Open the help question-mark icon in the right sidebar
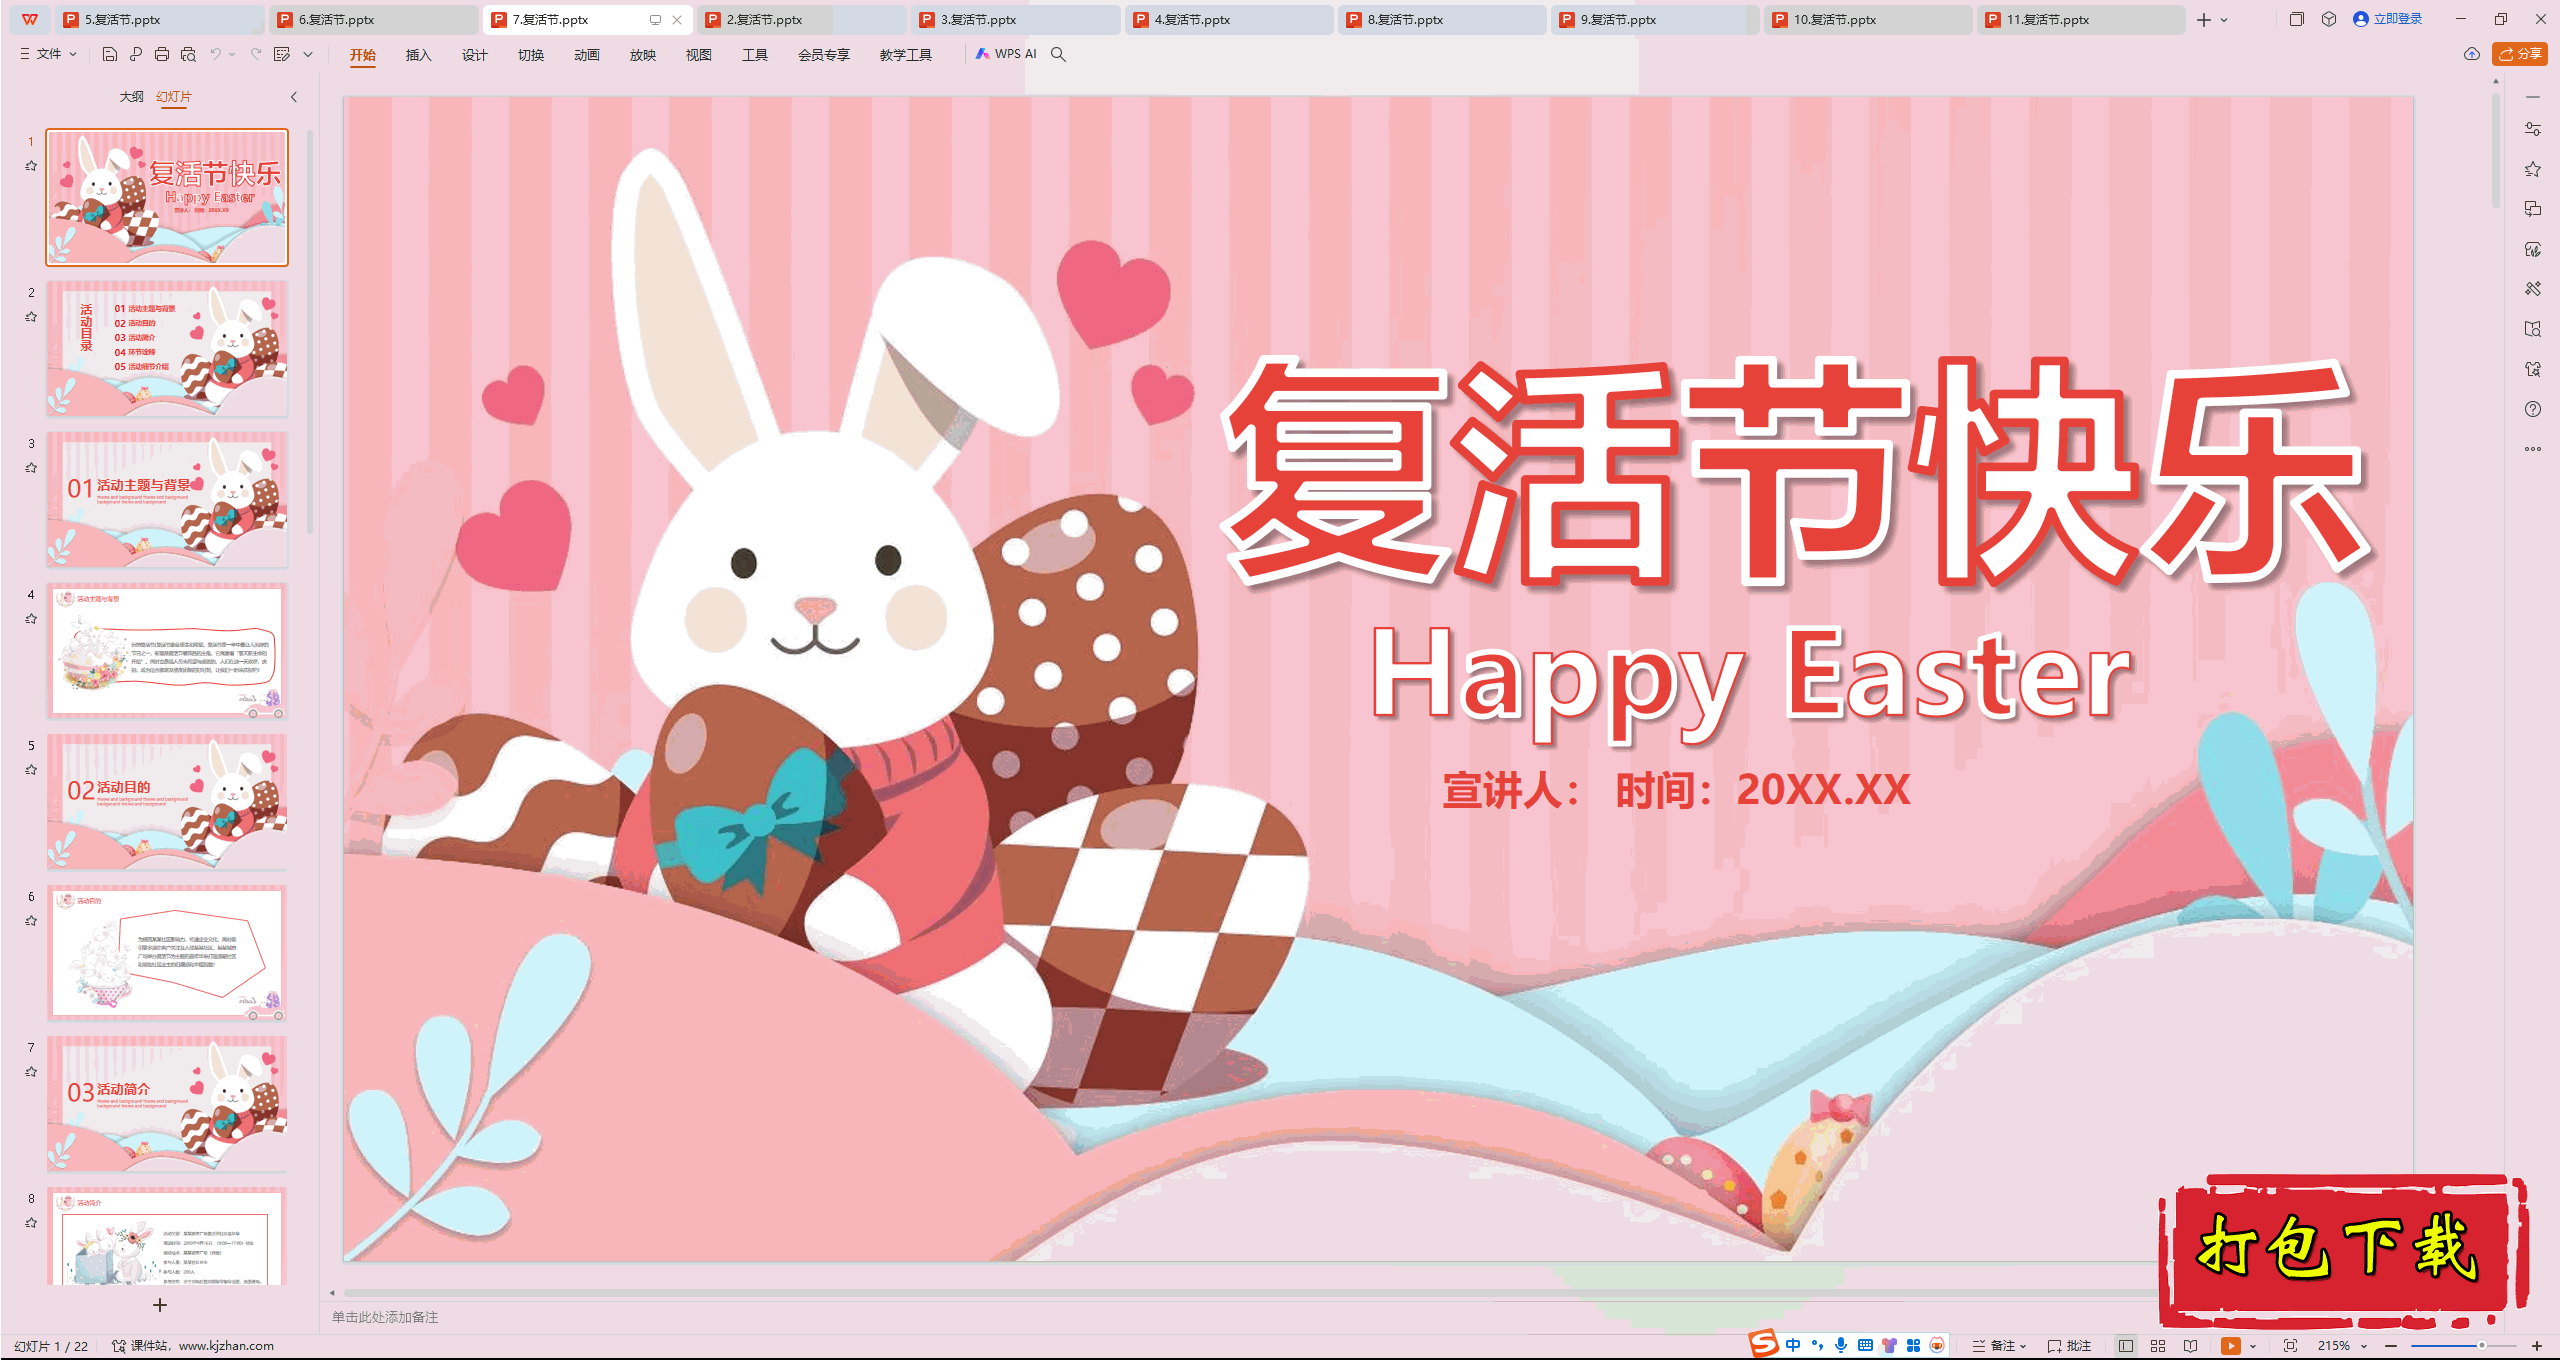Image resolution: width=2560 pixels, height=1360 pixels. click(2533, 409)
